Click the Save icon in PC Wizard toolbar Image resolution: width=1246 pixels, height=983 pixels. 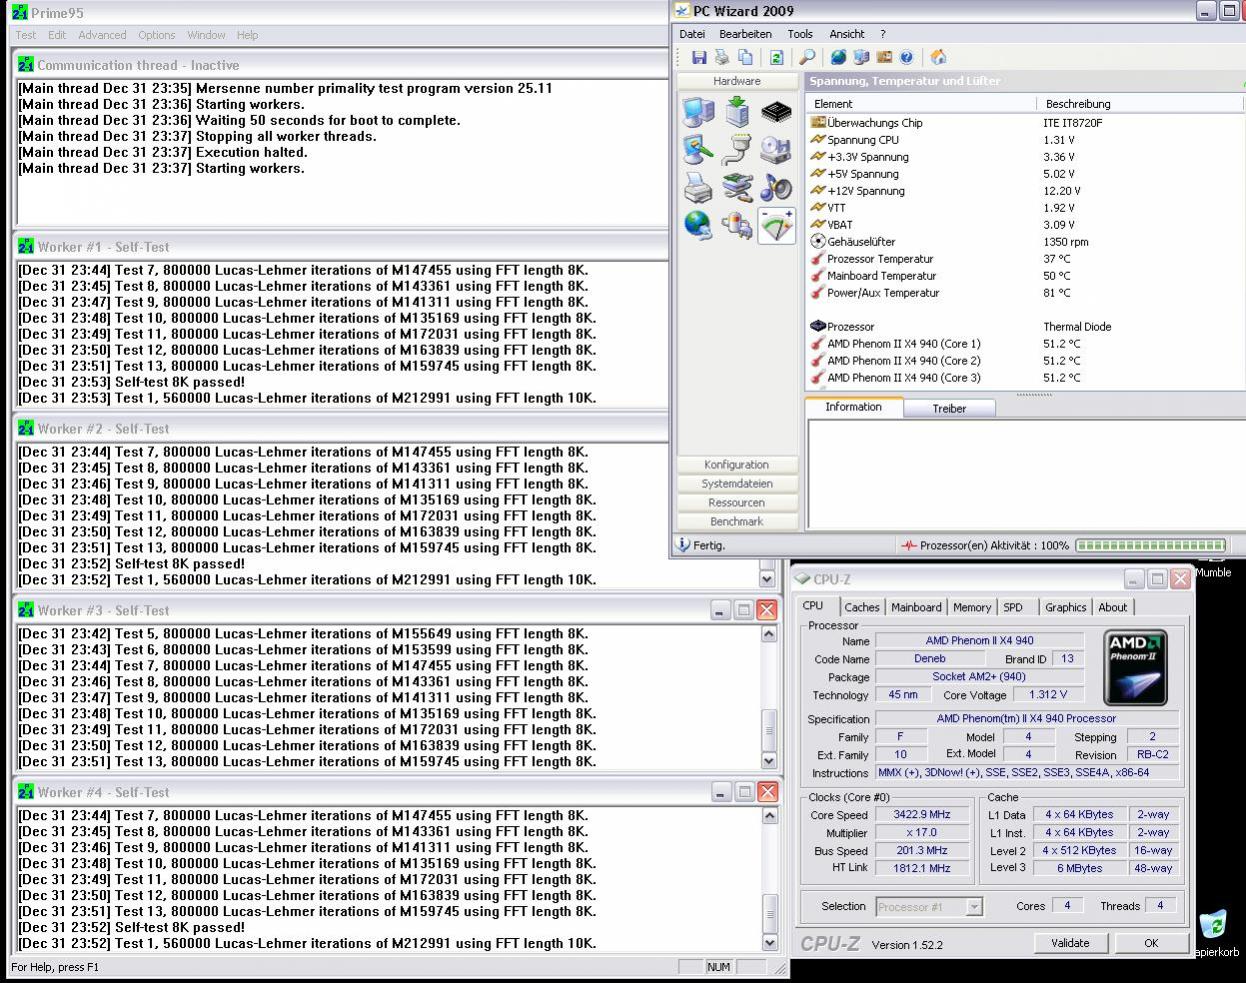699,57
